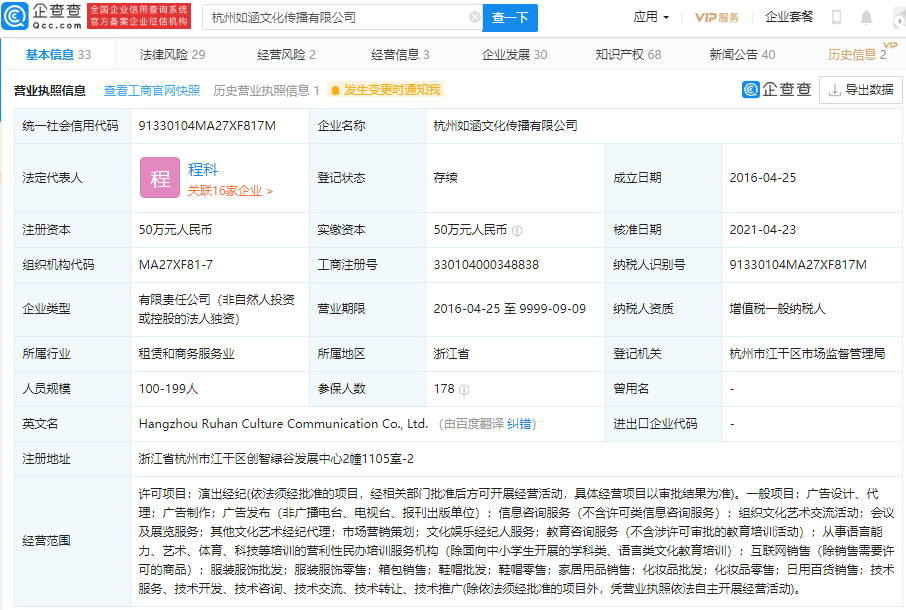Click info icon beside 实缴资本 50万元人民币

click(517, 230)
